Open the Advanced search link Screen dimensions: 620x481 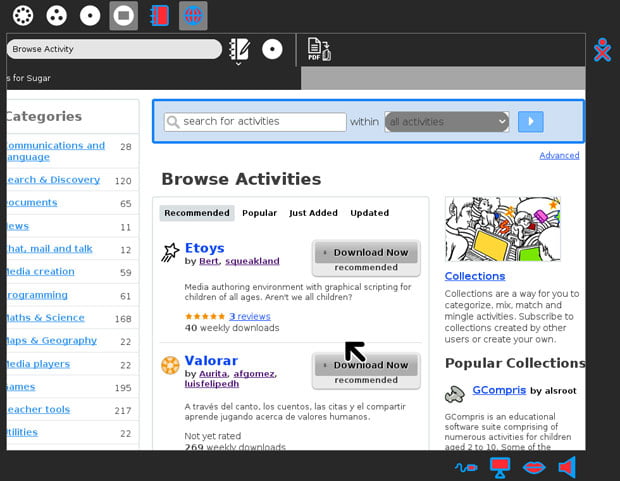(x=559, y=155)
